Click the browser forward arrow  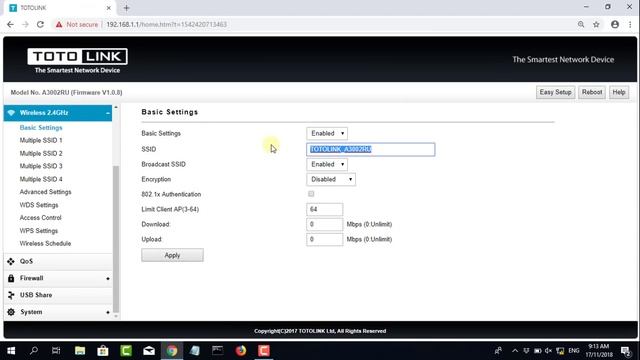coord(25,24)
